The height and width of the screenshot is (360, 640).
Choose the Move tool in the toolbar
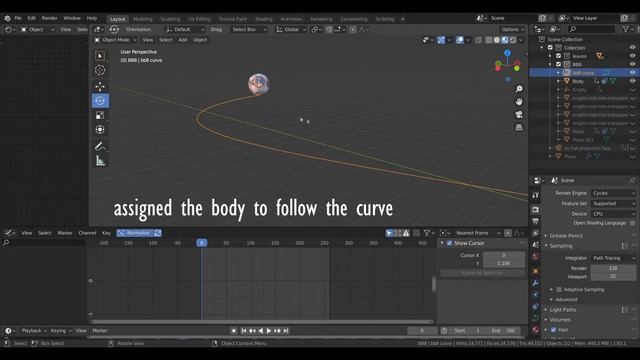coord(100,86)
